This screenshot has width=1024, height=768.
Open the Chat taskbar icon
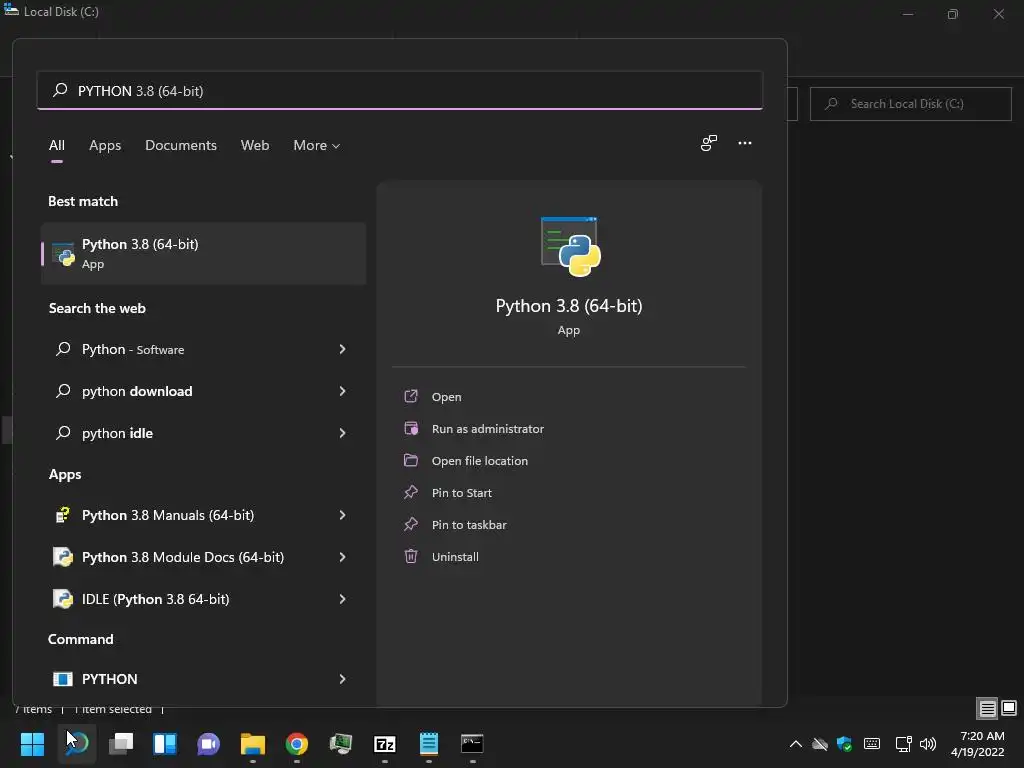[x=208, y=744]
